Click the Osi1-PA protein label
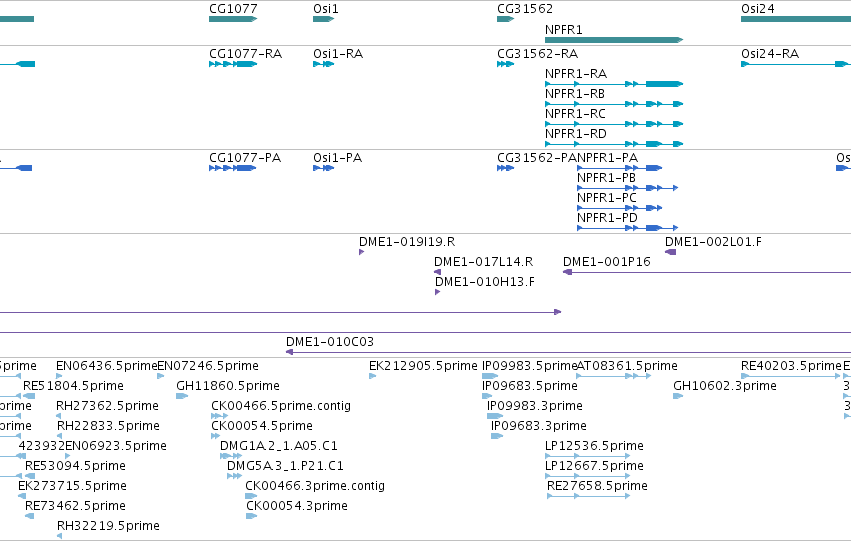This screenshot has height=541, width=851. (x=337, y=158)
